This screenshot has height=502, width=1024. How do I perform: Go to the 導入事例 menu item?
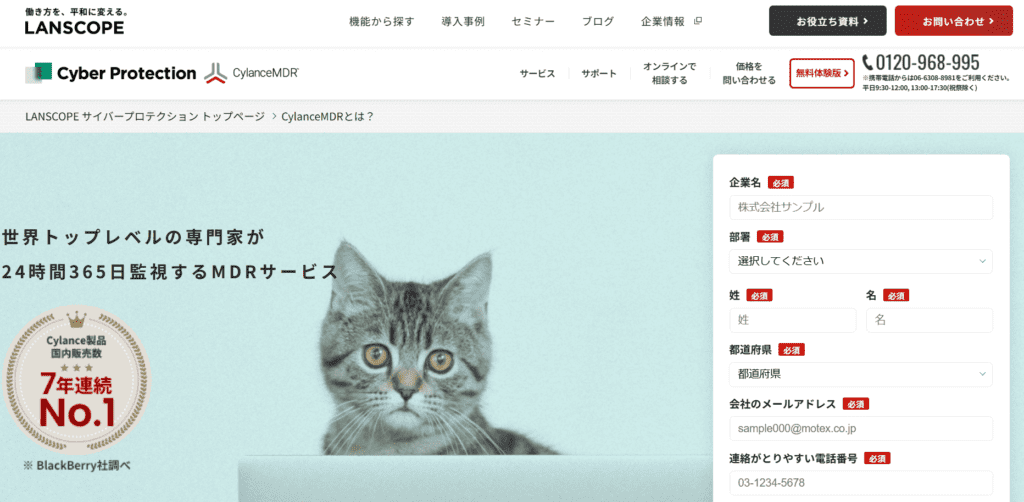click(463, 21)
